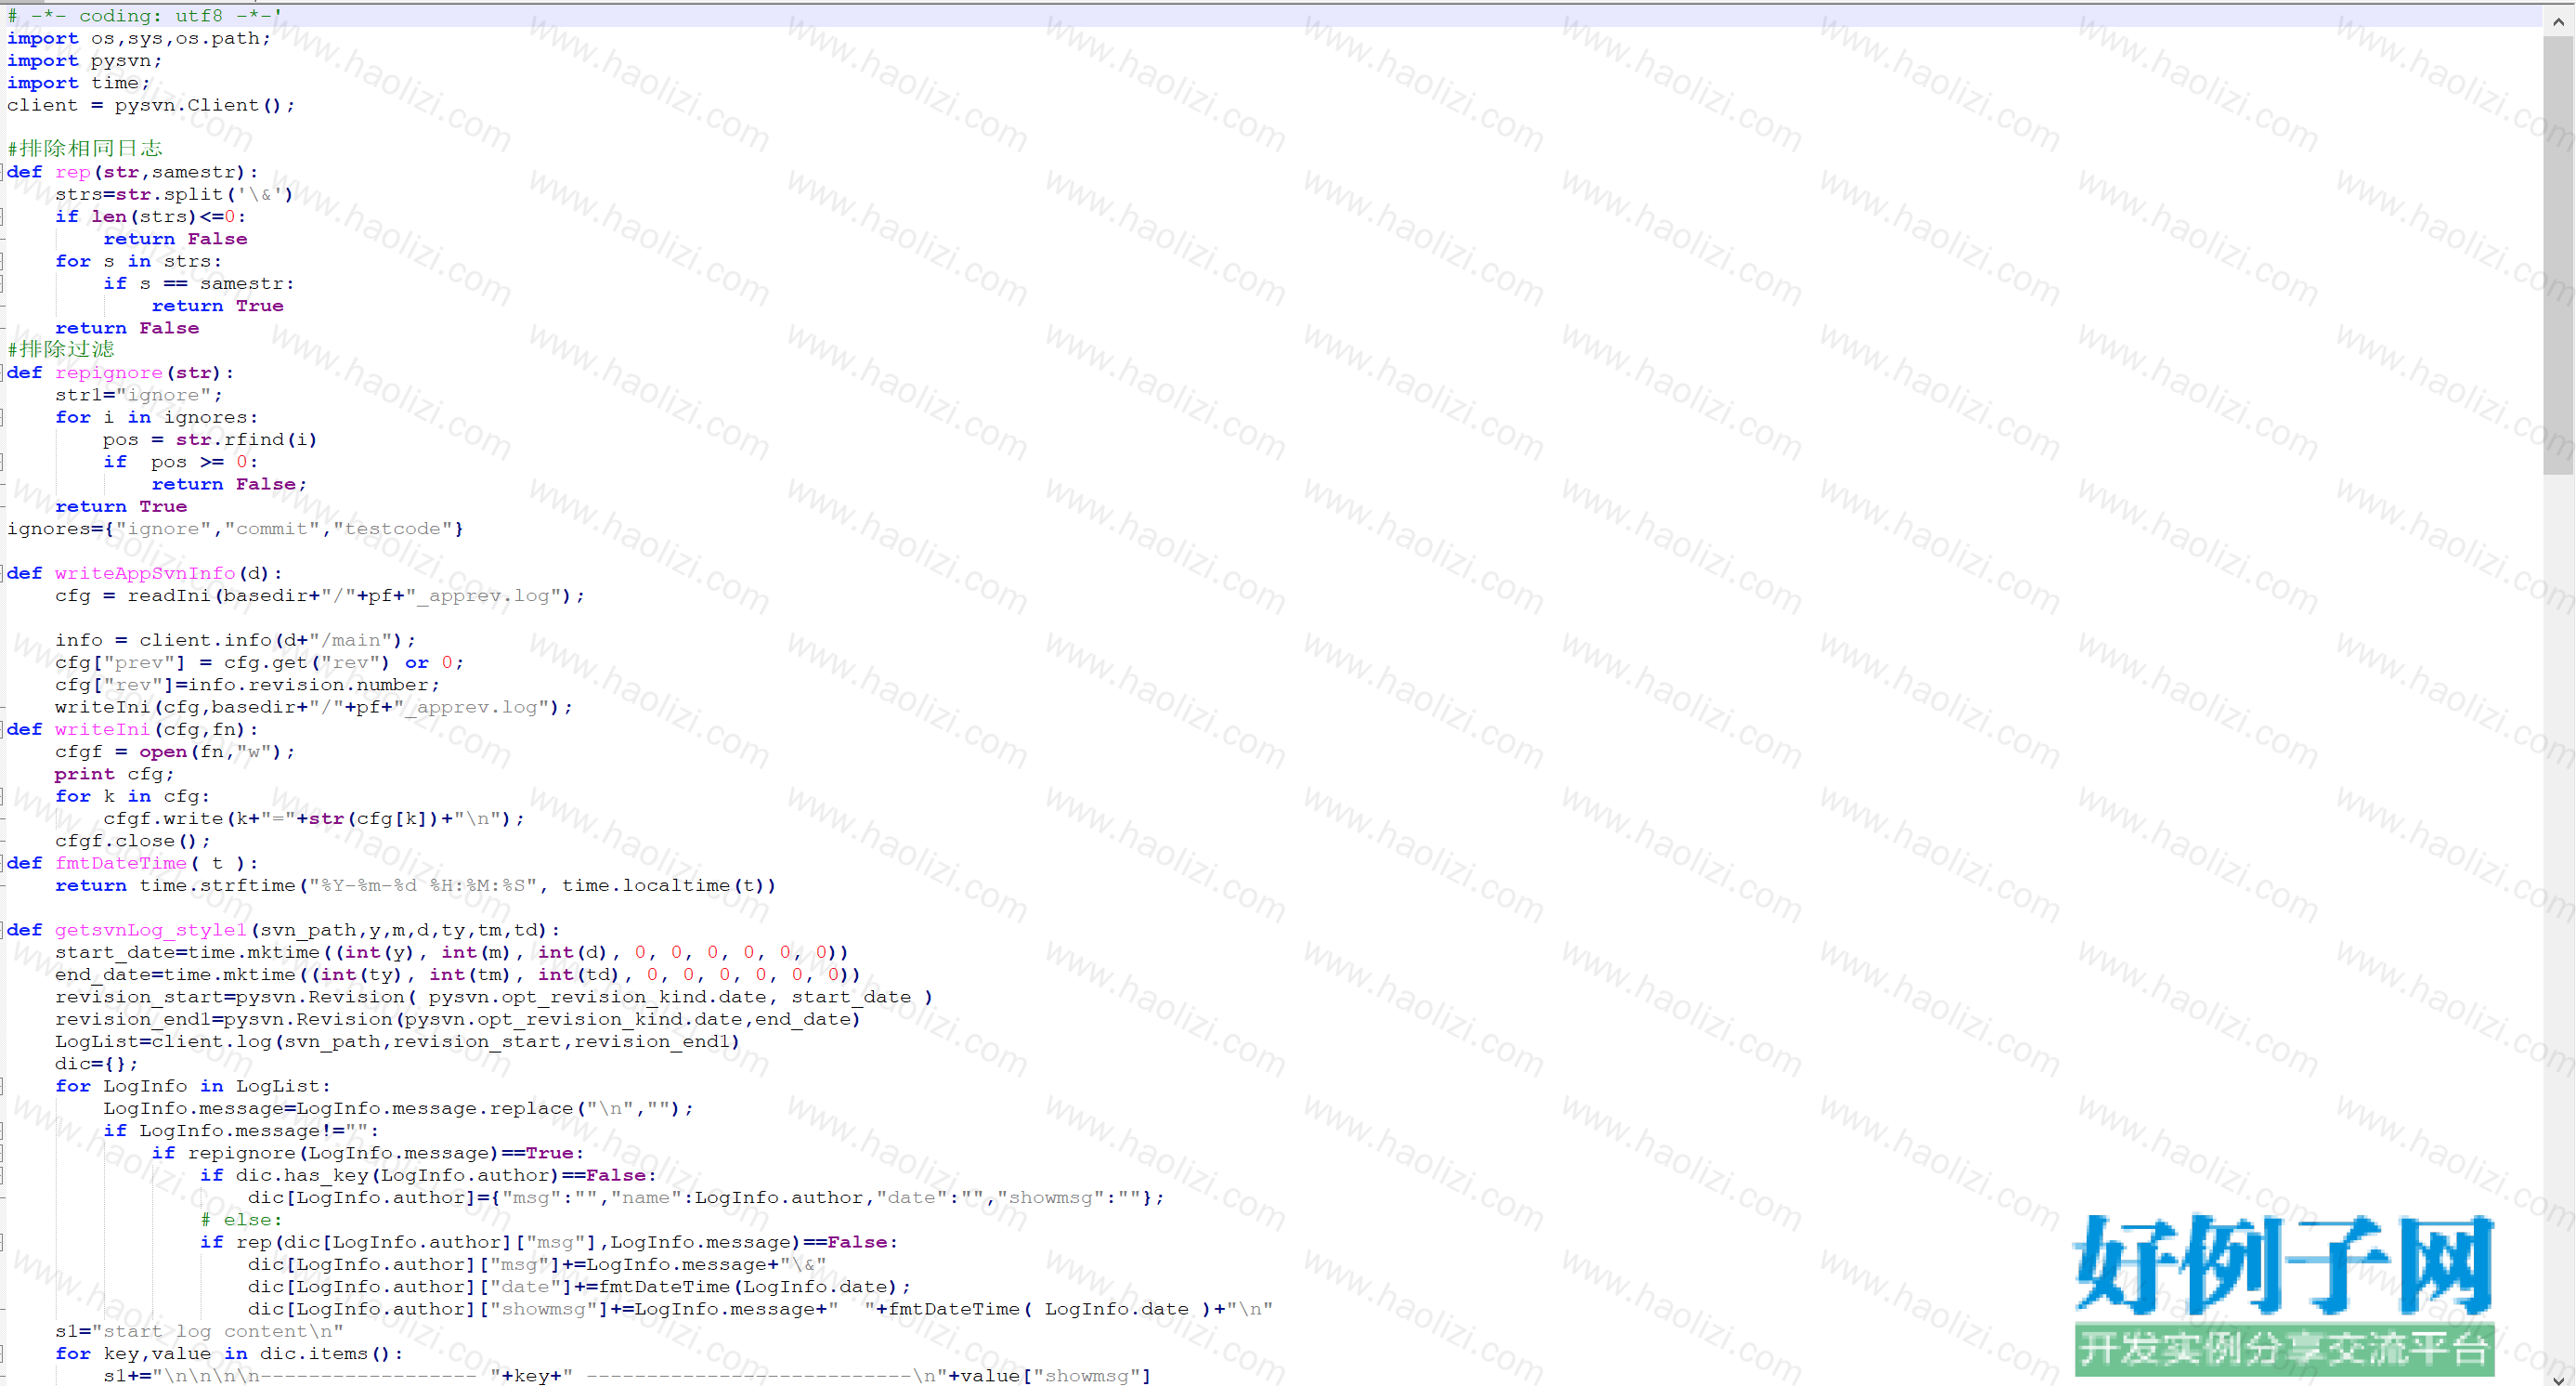The image size is (2576, 1386).
Task: Click the line 'str1="ignore";'
Action: 138,395
